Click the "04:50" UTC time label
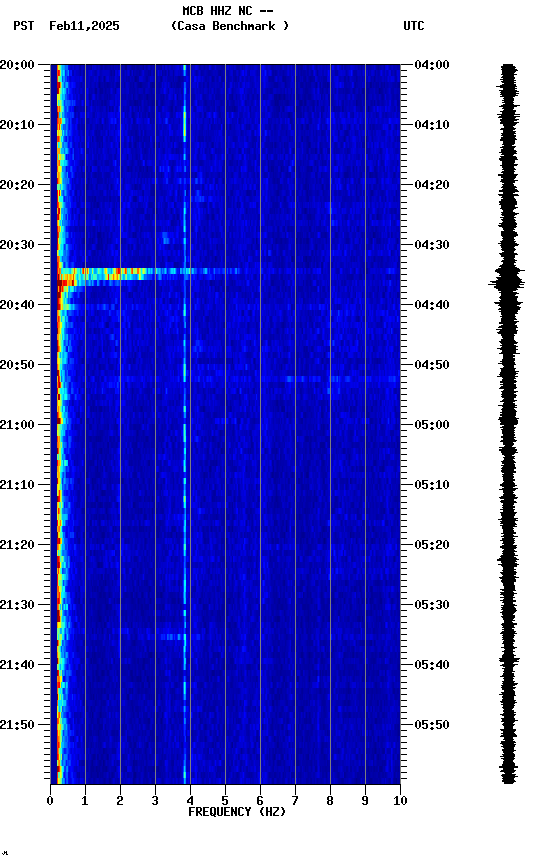Image resolution: width=552 pixels, height=864 pixels. tap(432, 365)
